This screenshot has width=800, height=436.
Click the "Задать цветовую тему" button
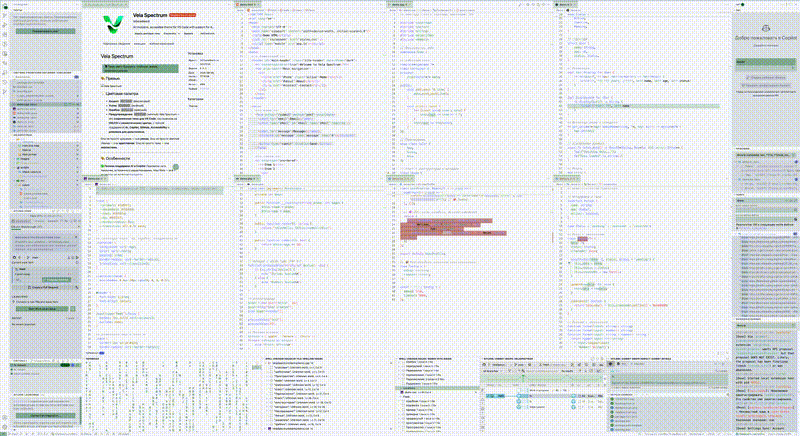pos(147,34)
